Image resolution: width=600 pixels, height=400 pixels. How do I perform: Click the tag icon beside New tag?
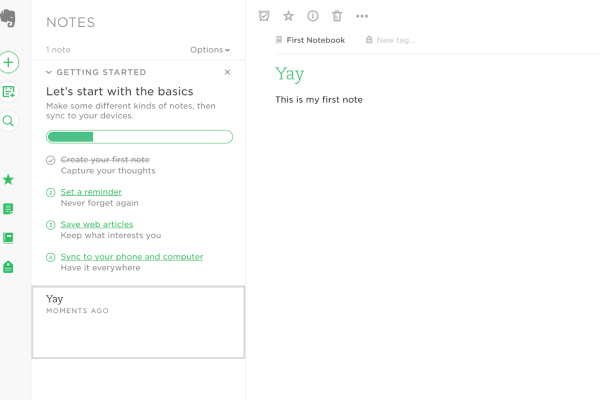click(x=369, y=40)
